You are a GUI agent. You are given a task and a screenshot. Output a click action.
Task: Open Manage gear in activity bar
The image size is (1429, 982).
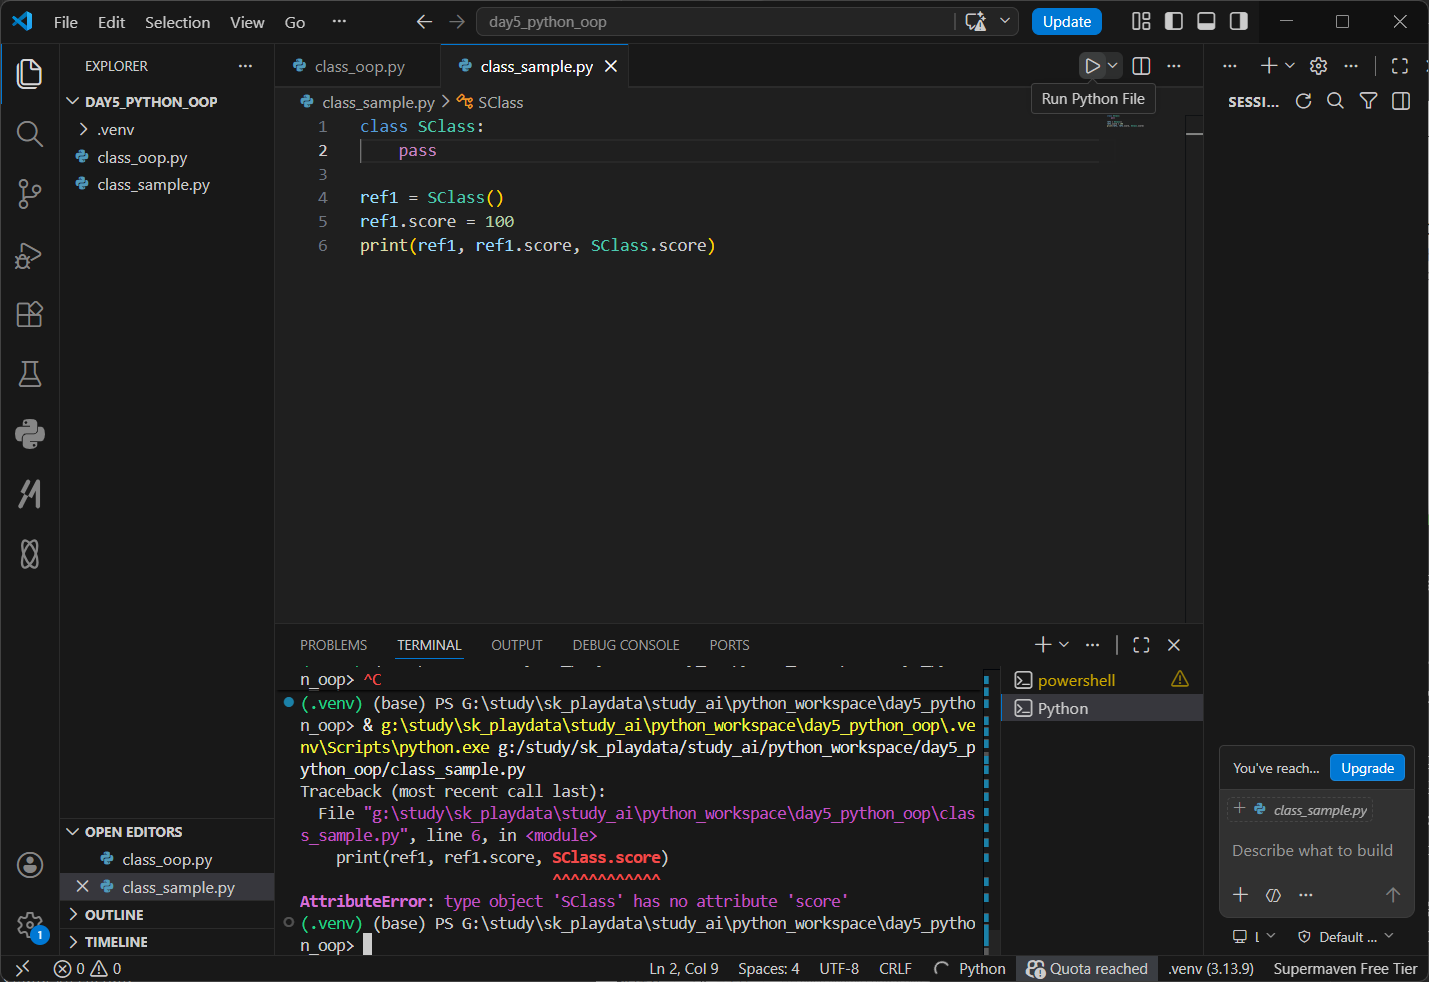(x=30, y=925)
